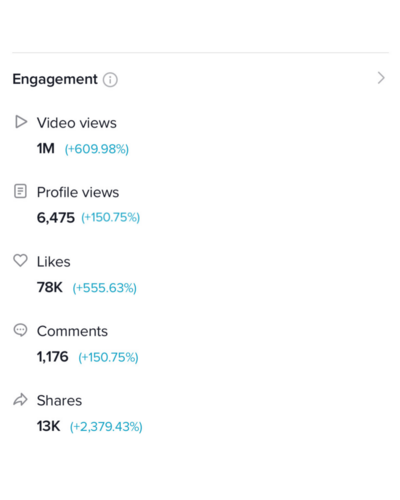Click the 78K likes count
Viewport: 400px width, 500px height.
[x=50, y=287]
